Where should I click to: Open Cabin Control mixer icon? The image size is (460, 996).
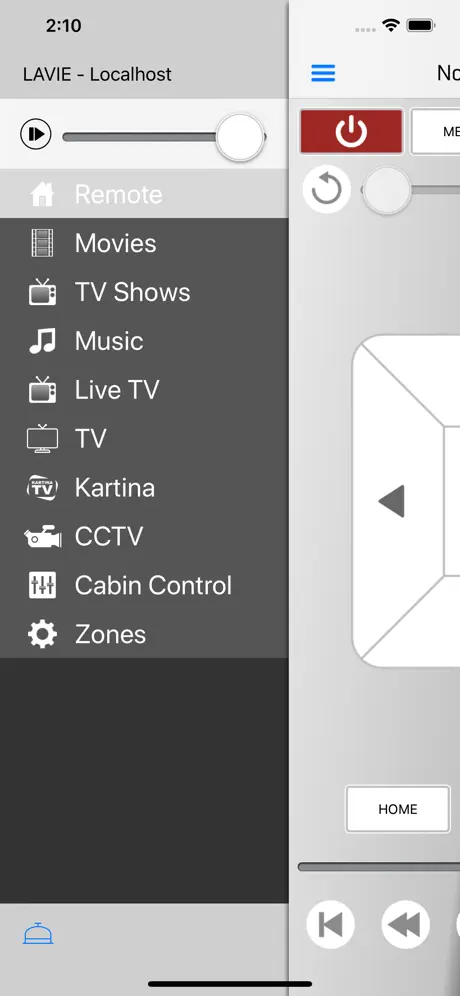(x=43, y=585)
